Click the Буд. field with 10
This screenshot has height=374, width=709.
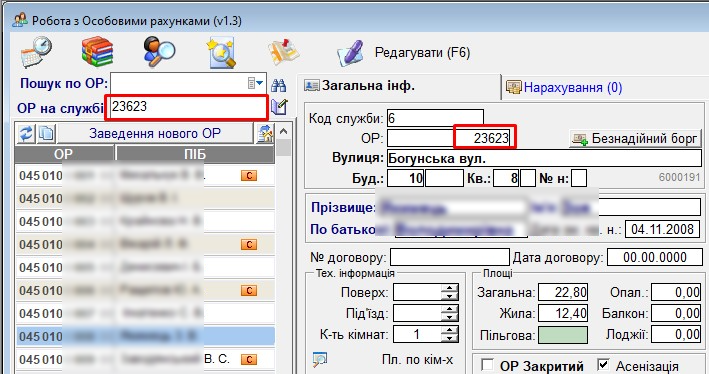[405, 178]
